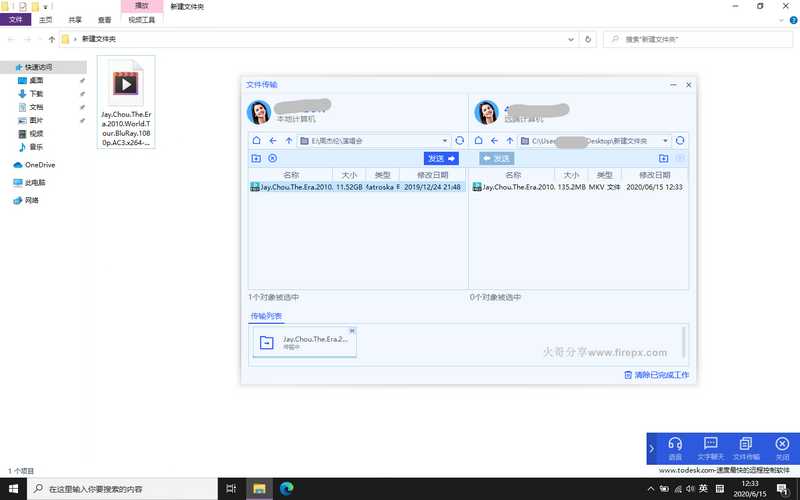The width and height of the screenshot is (800, 500).
Task: Sort remote files by 类型 column
Action: click(x=605, y=175)
